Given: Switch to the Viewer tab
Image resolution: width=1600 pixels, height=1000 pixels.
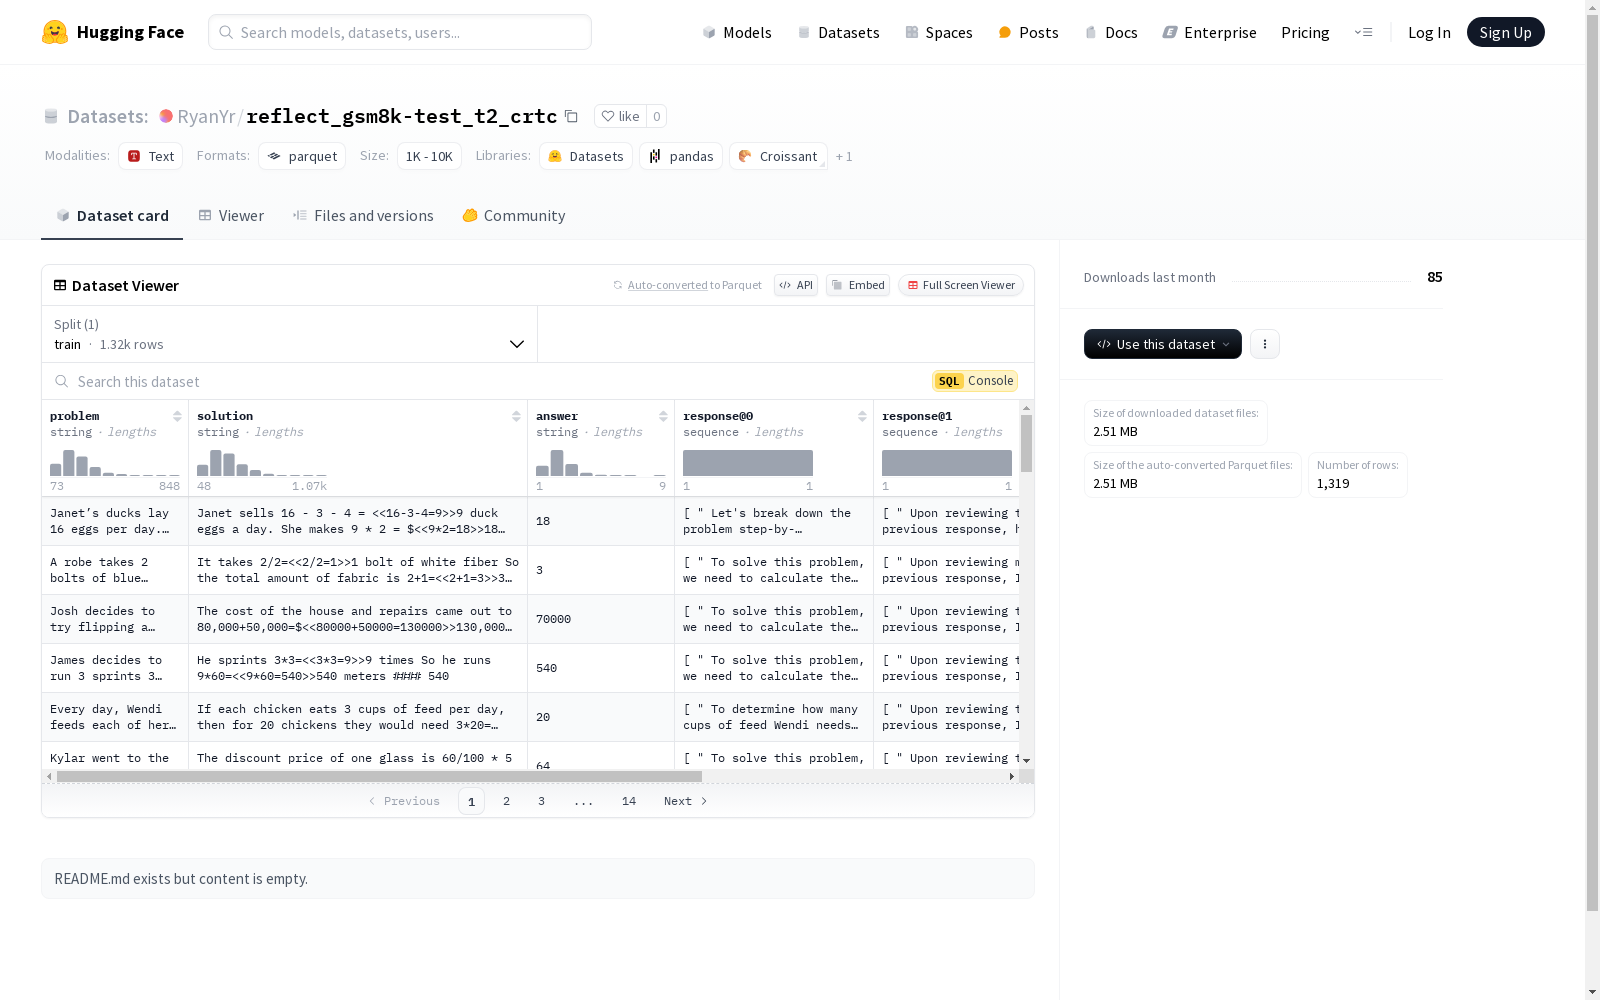Looking at the screenshot, I should 231,216.
